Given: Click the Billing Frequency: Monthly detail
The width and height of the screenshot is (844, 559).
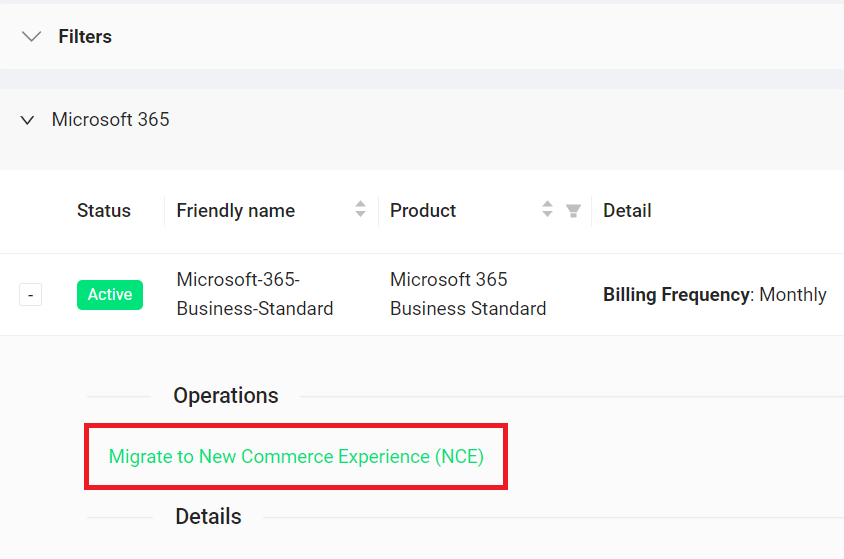Looking at the screenshot, I should pyautogui.click(x=715, y=295).
